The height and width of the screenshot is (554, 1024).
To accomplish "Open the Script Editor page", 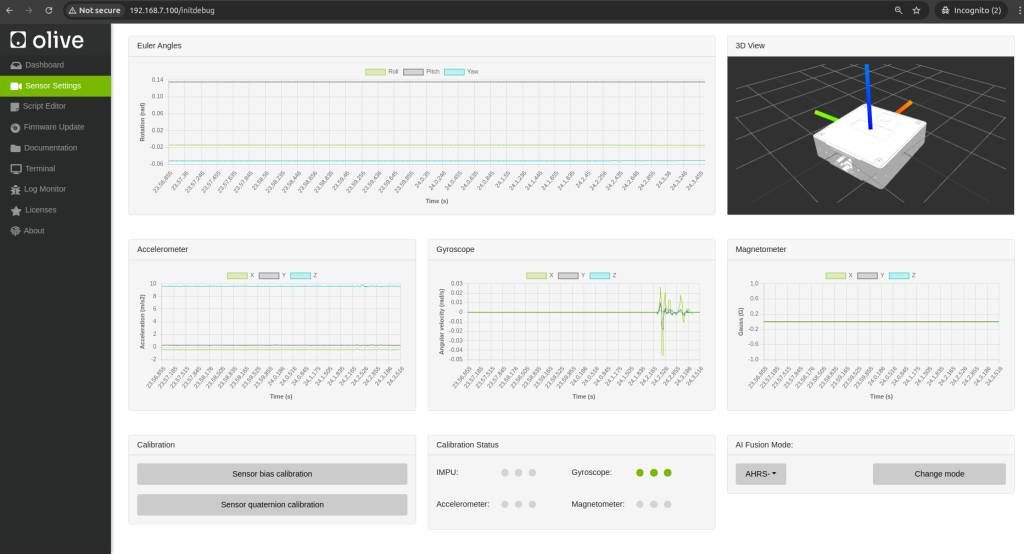I will pyautogui.click(x=44, y=106).
